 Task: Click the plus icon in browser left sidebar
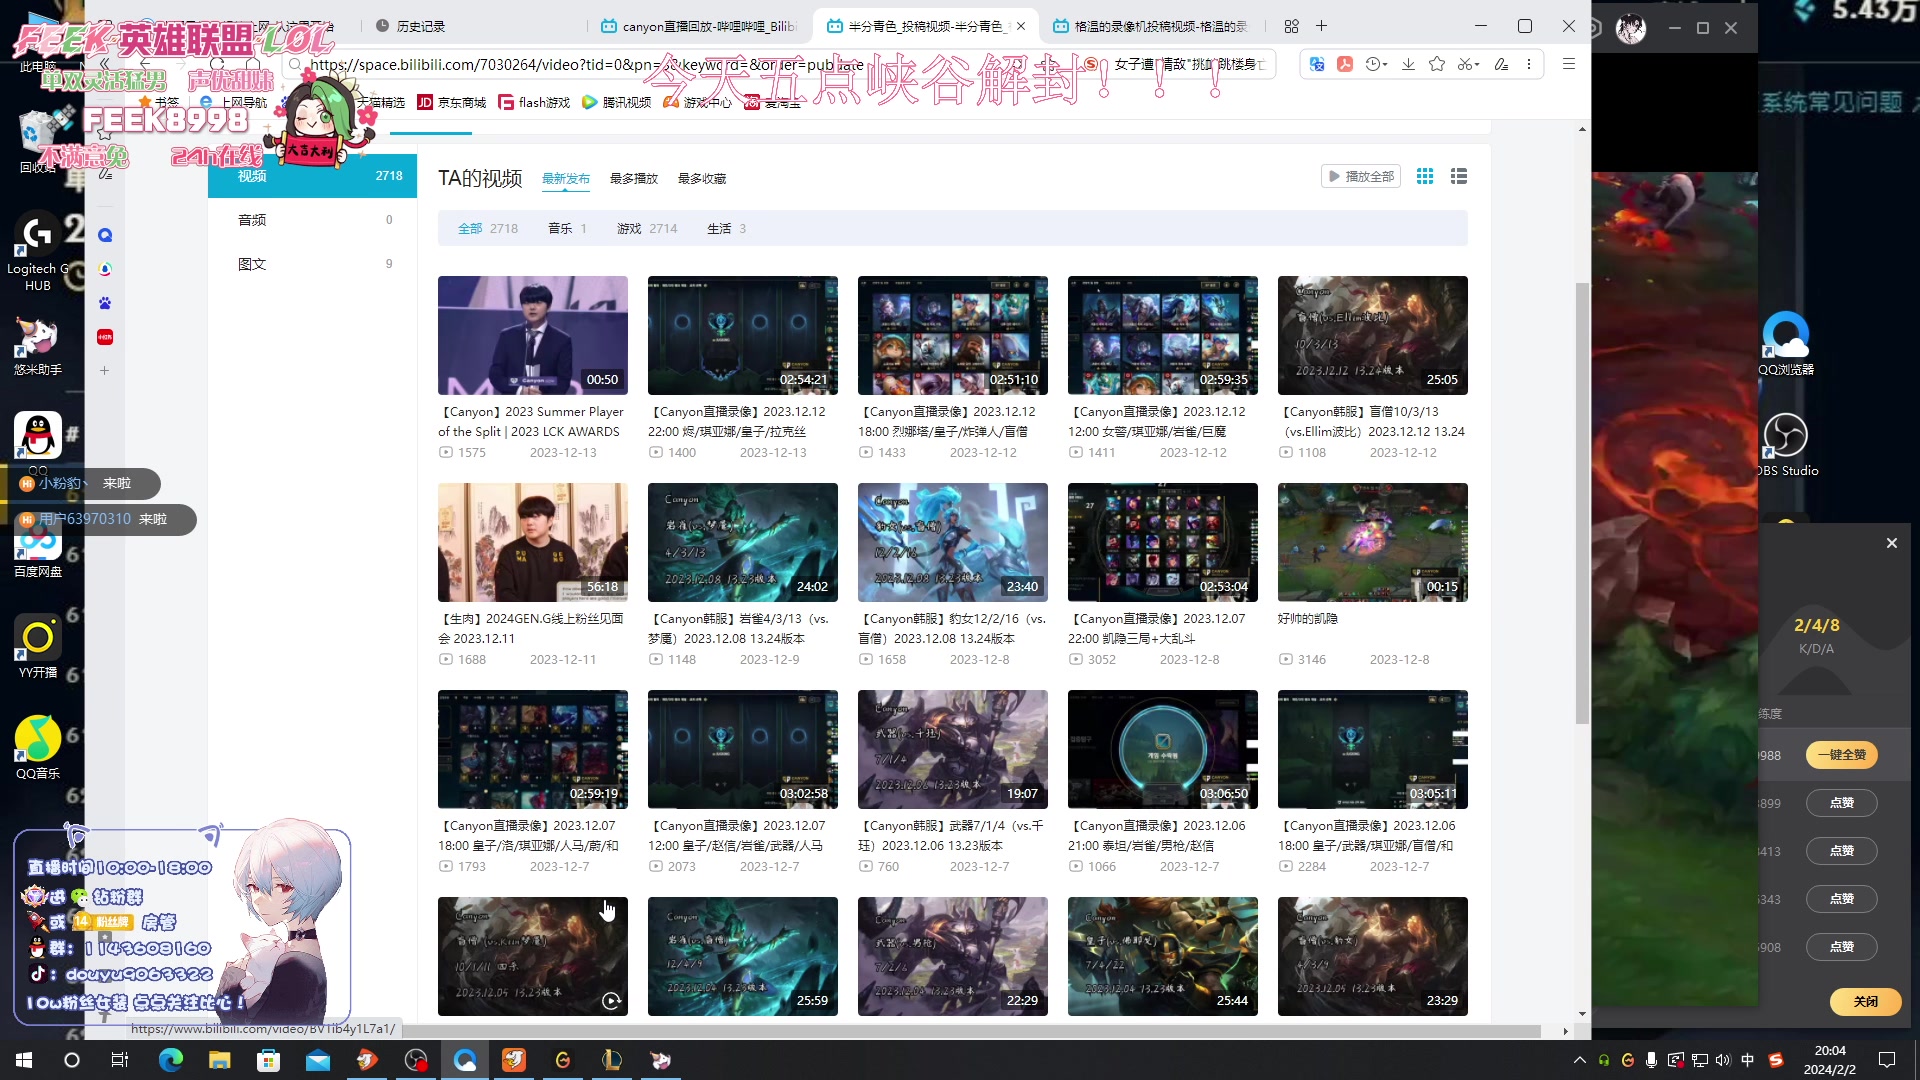[104, 371]
